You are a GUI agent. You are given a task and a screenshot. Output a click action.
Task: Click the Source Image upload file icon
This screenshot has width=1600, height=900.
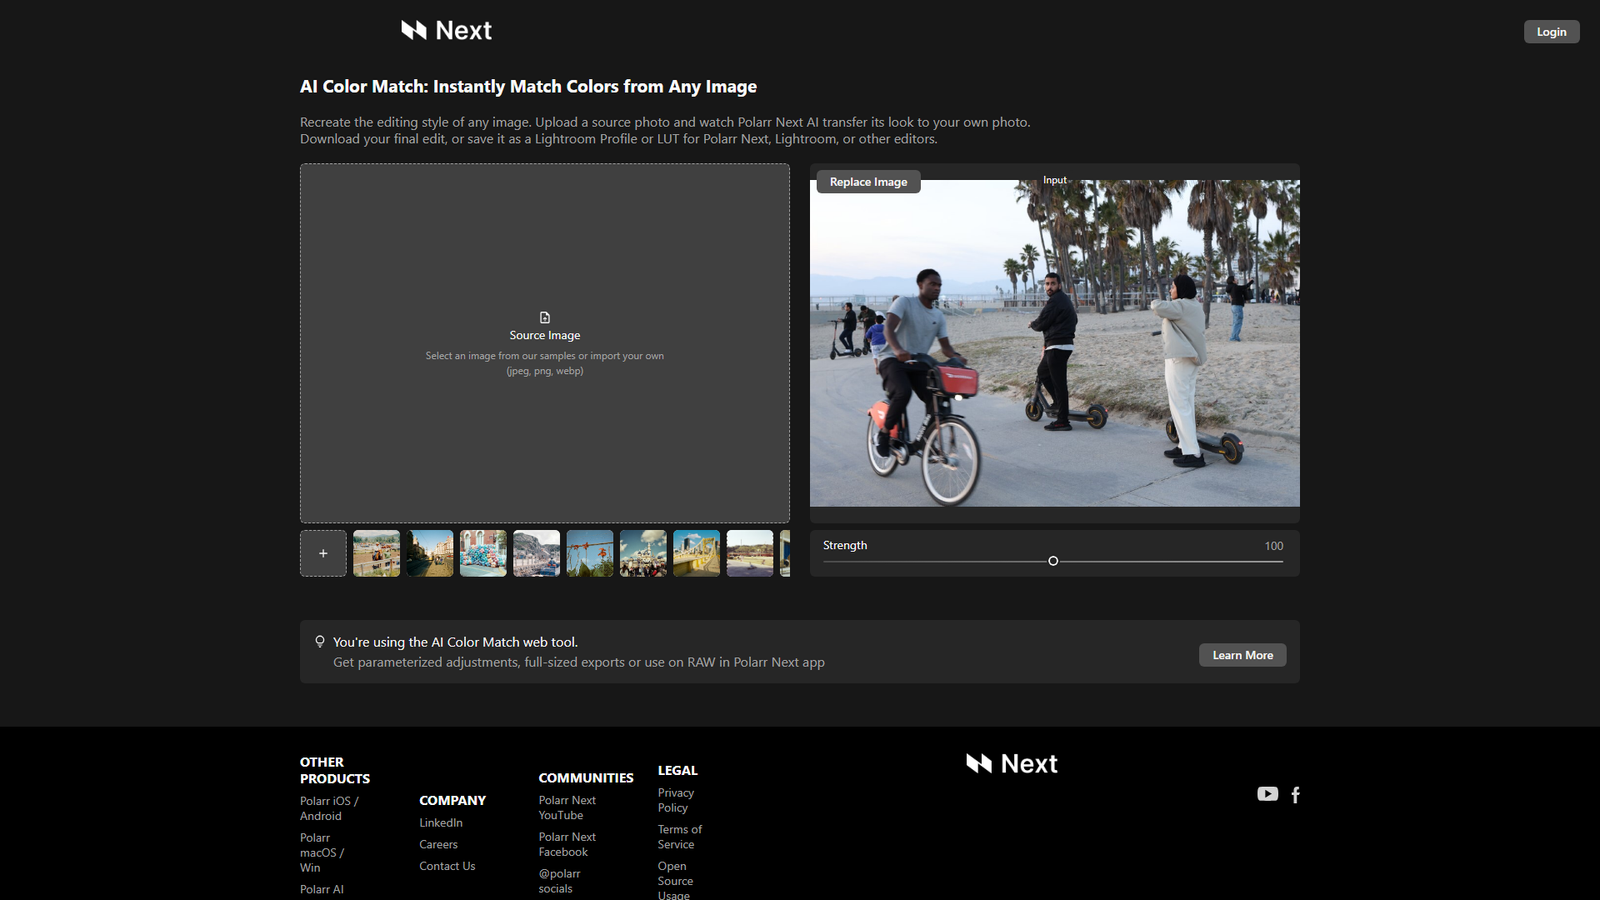(545, 317)
